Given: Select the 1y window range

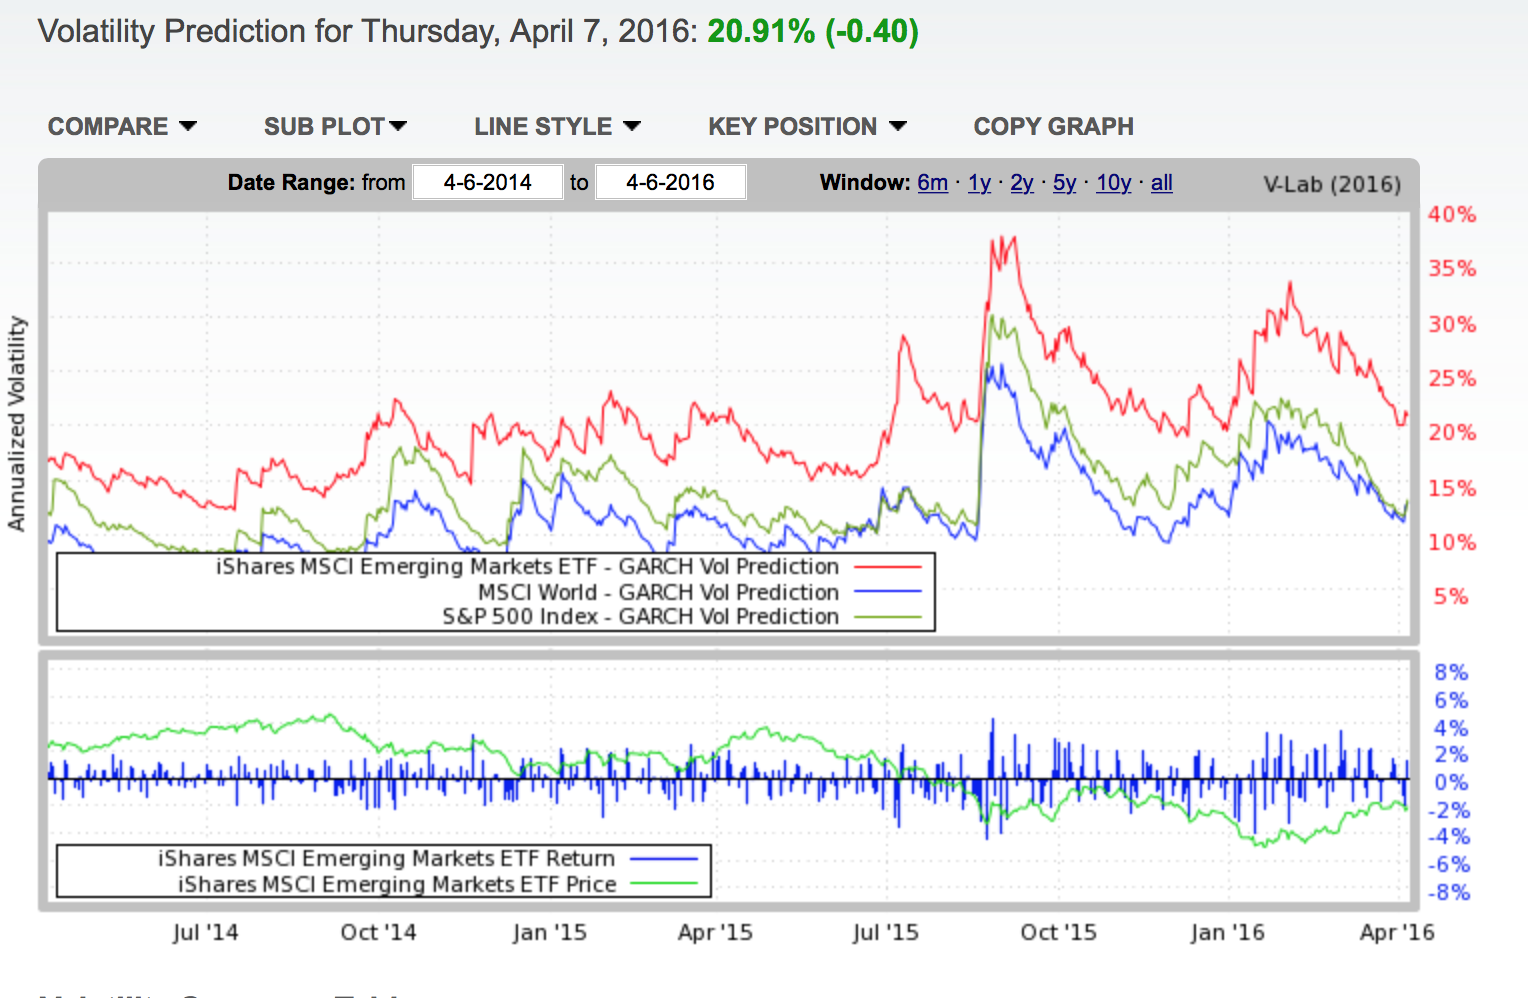Looking at the screenshot, I should click(x=978, y=183).
